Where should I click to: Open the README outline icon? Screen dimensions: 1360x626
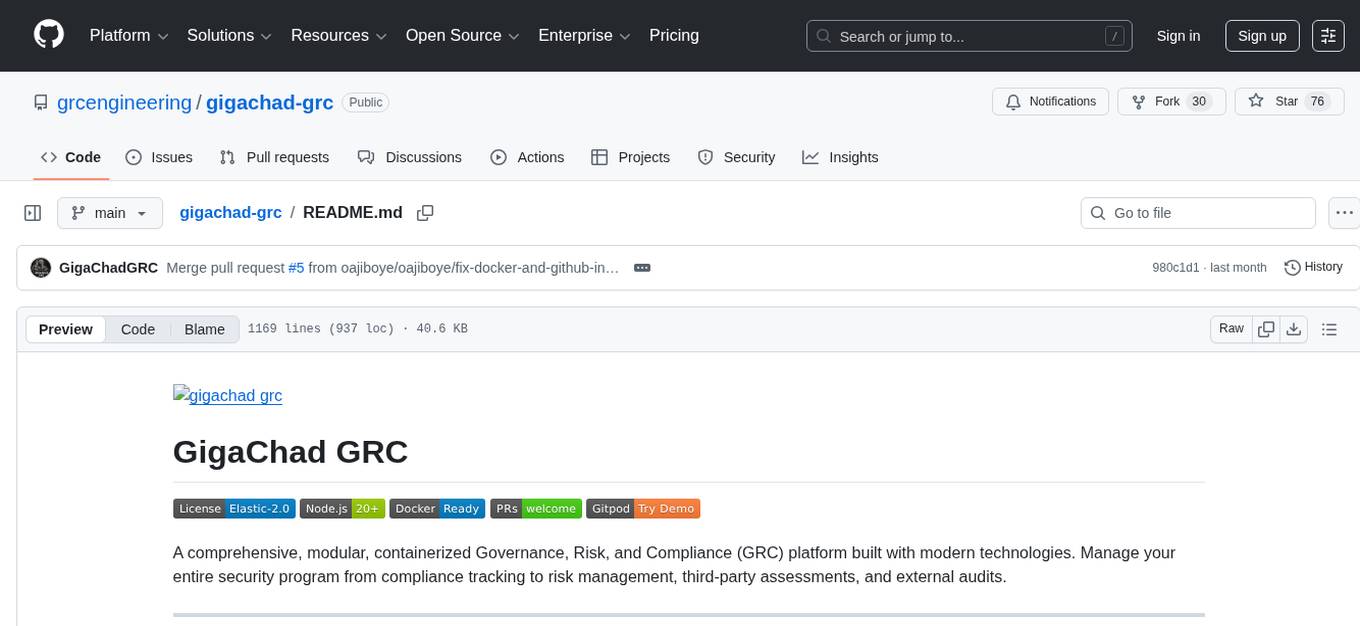pos(1330,328)
